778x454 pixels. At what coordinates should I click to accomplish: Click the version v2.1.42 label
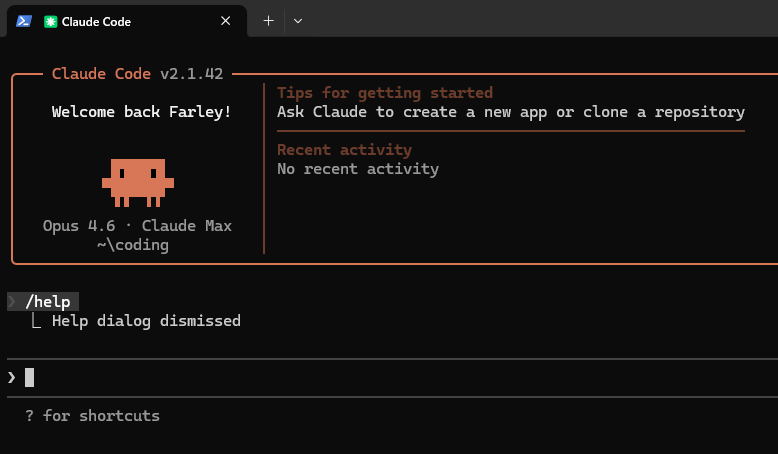pyautogui.click(x=192, y=74)
